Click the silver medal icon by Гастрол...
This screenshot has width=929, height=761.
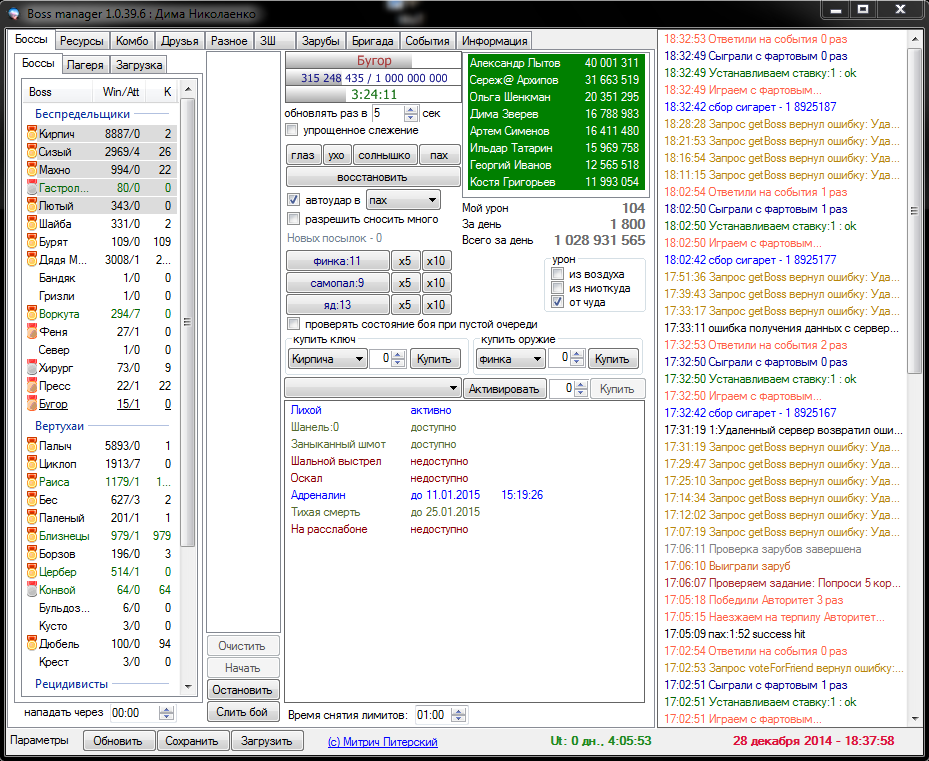32,188
